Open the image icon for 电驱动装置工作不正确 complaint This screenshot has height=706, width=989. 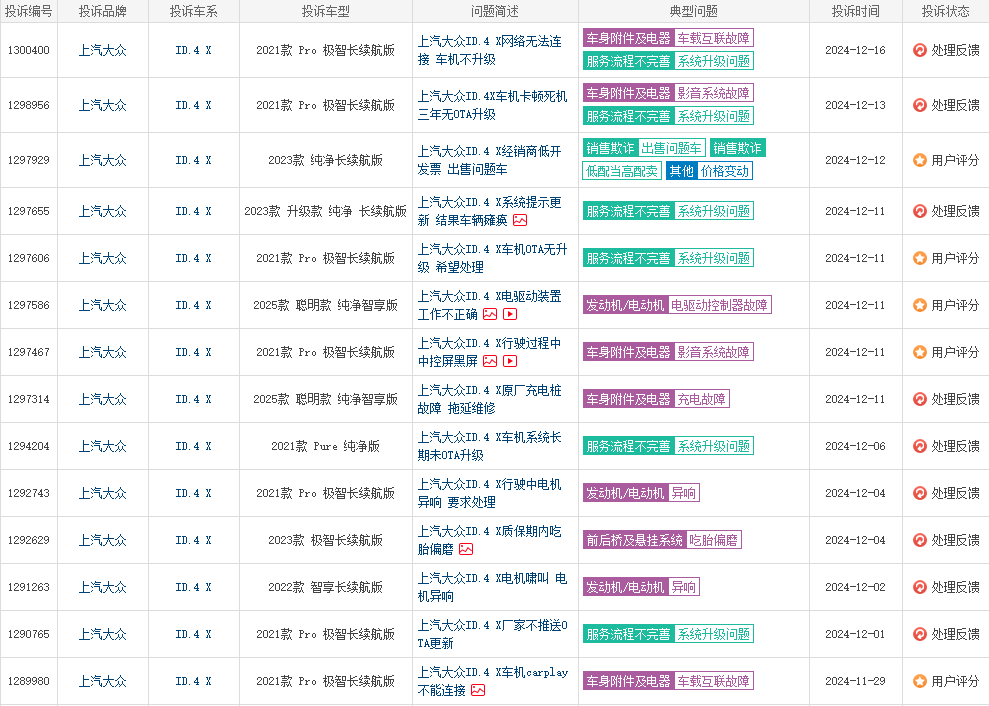(490, 314)
